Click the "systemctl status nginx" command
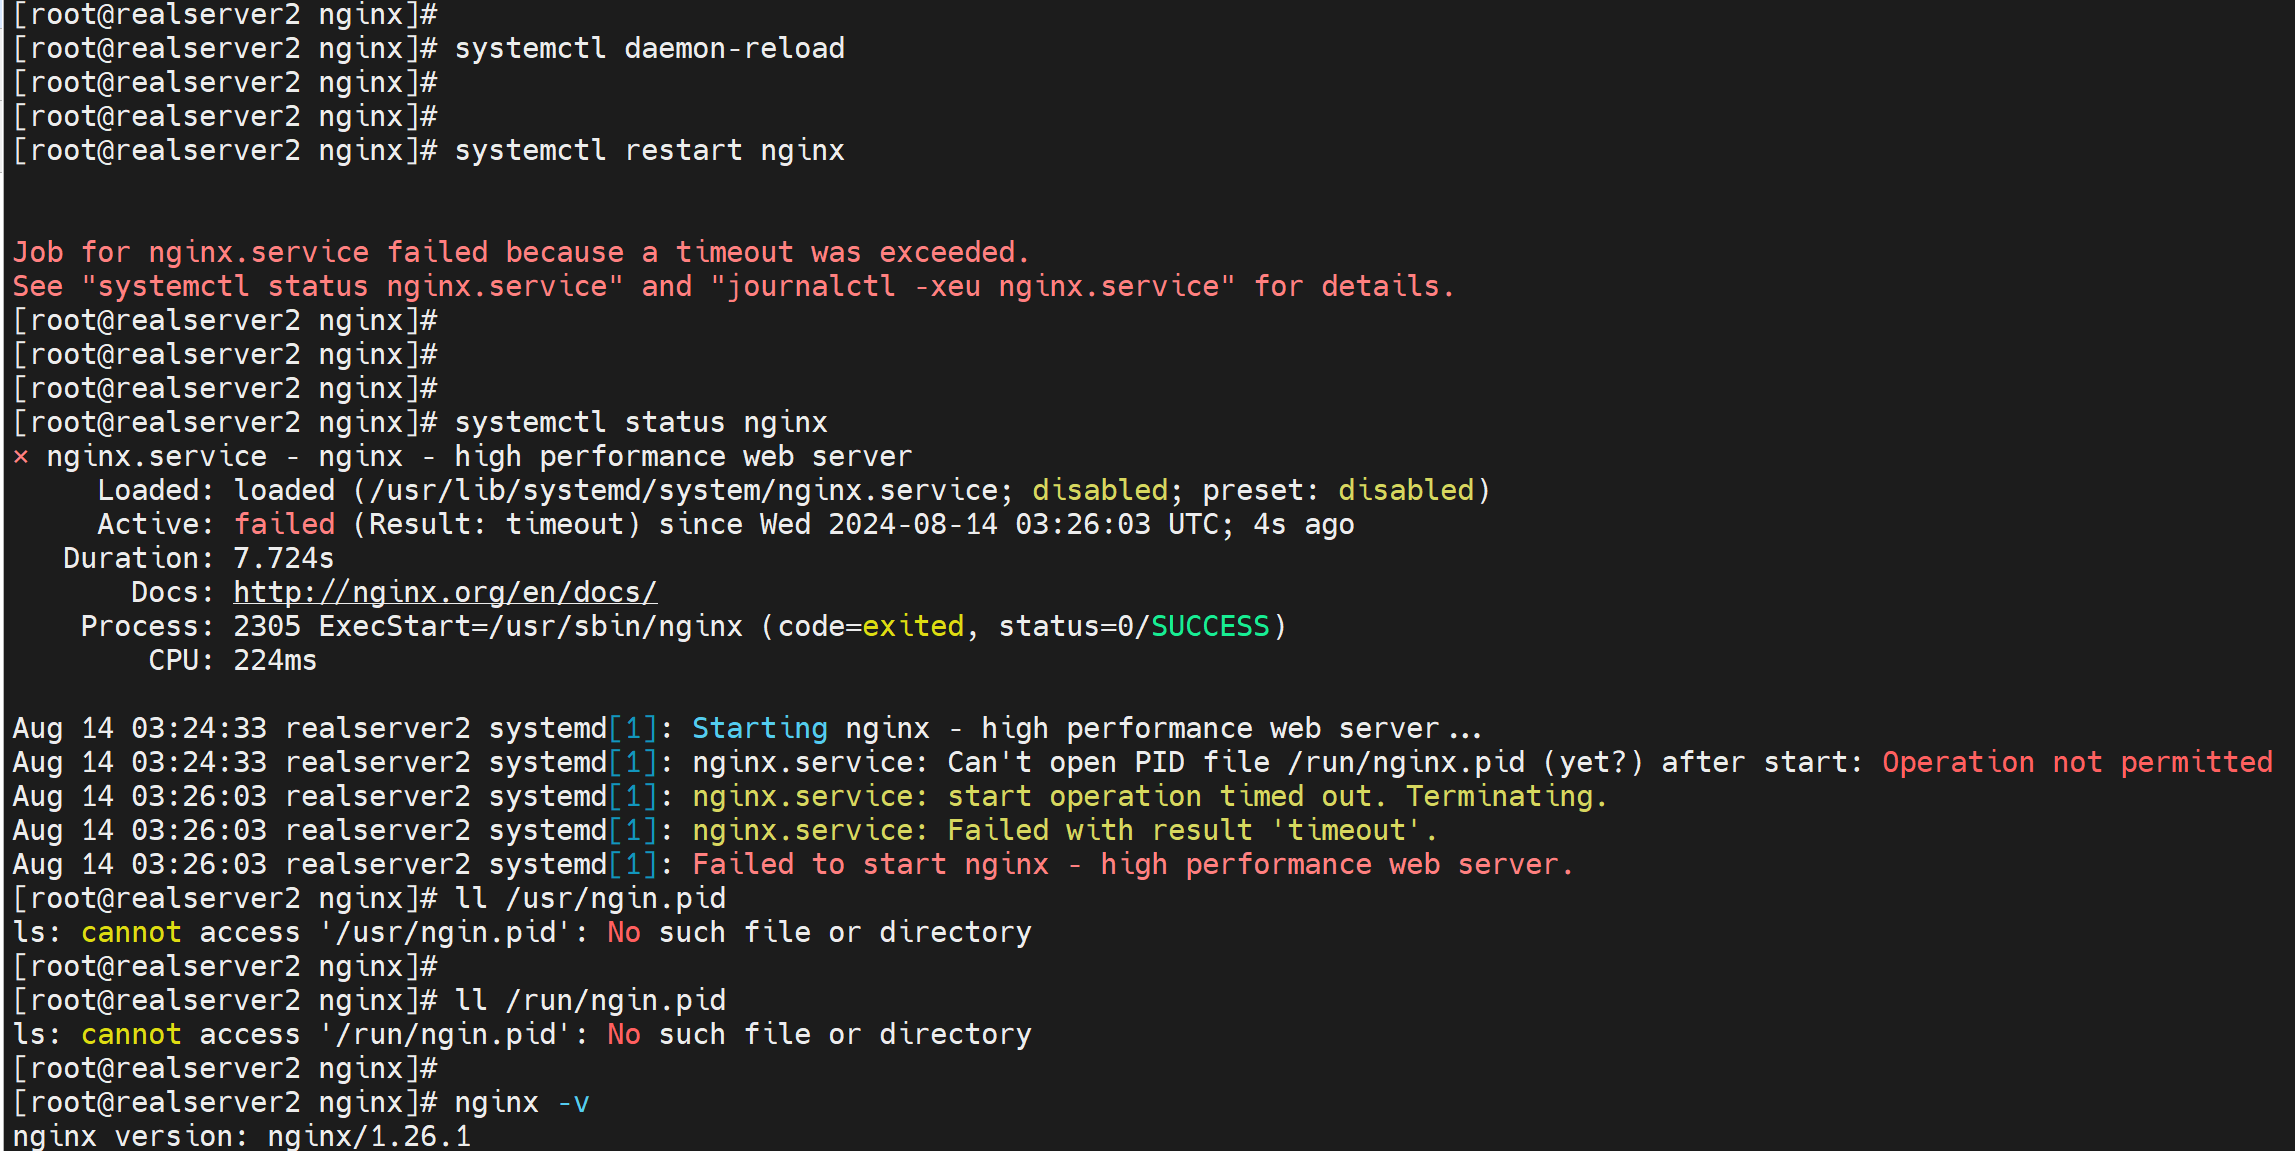The height and width of the screenshot is (1151, 2295). tap(640, 422)
